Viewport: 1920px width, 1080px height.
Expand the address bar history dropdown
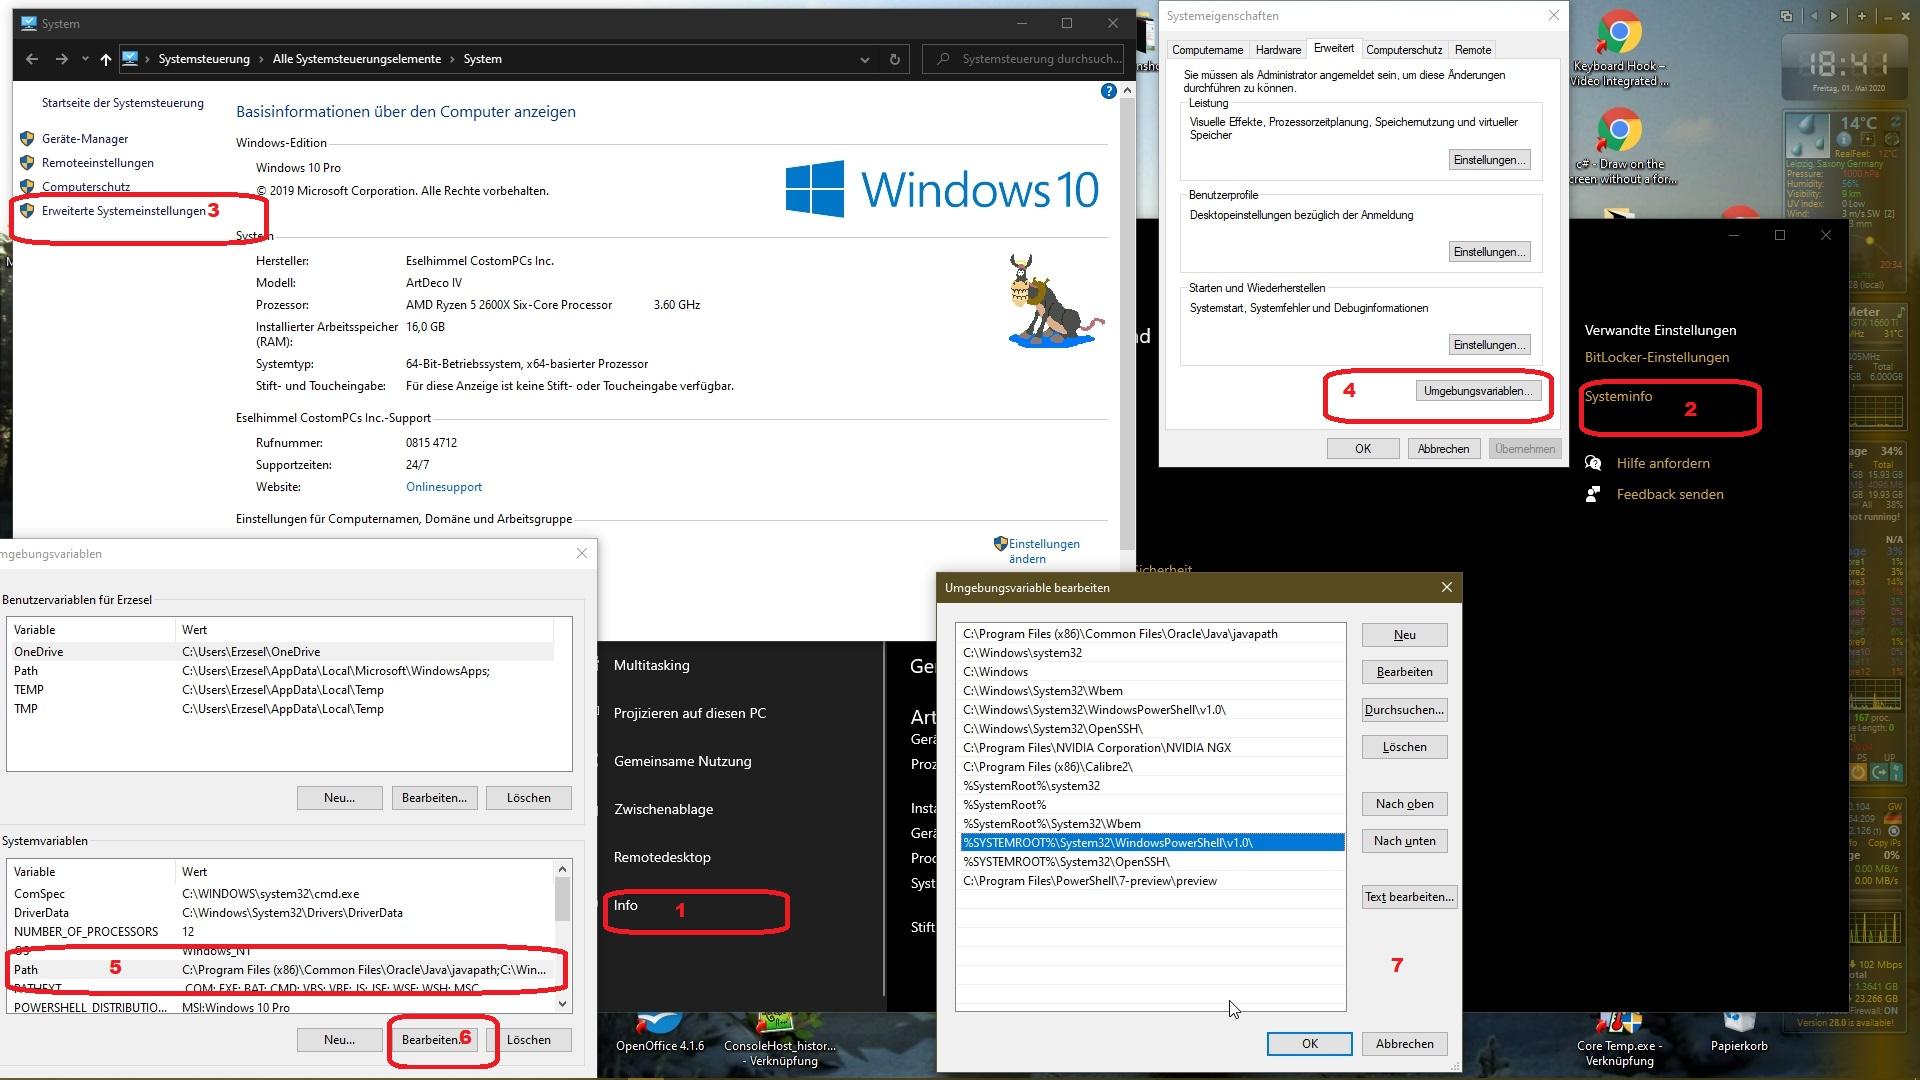(864, 59)
